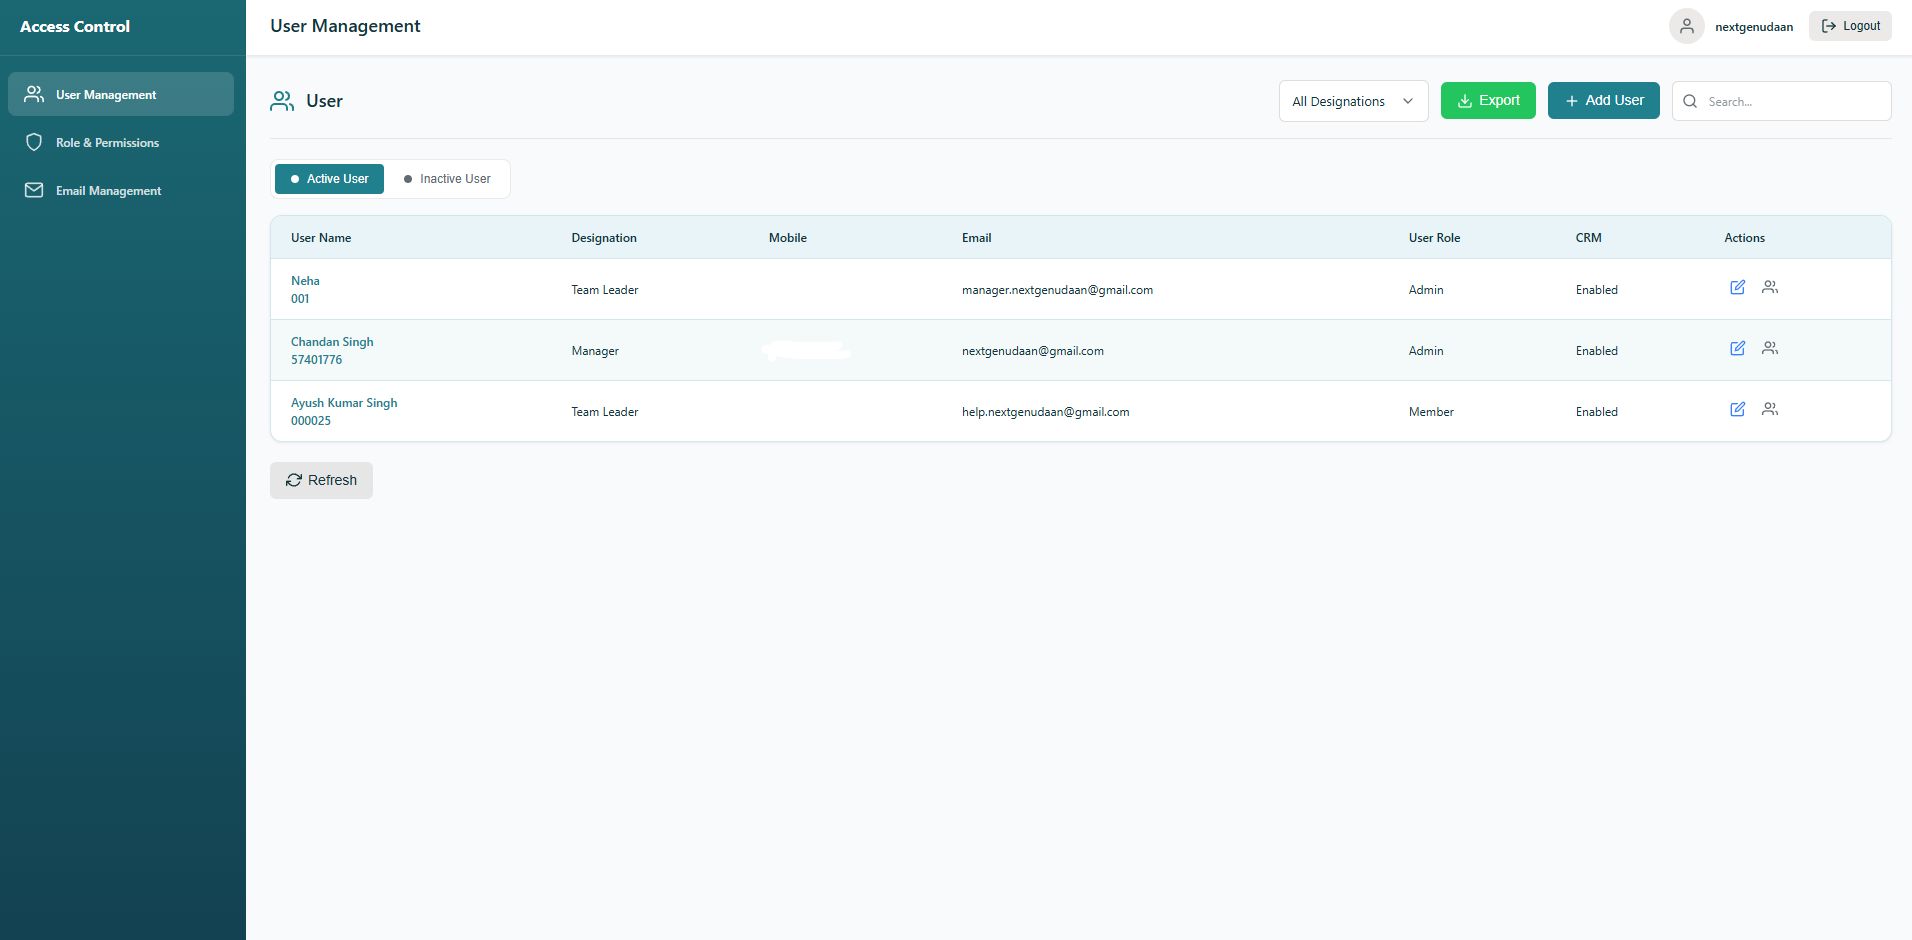The height and width of the screenshot is (940, 1912).
Task: Click the User heading icon above the table
Action: point(282,100)
